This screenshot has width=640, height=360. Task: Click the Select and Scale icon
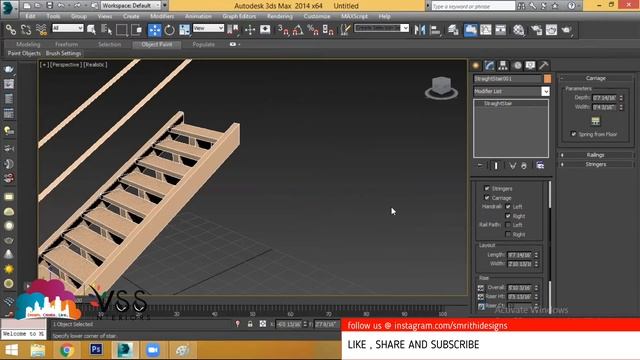tap(184, 29)
